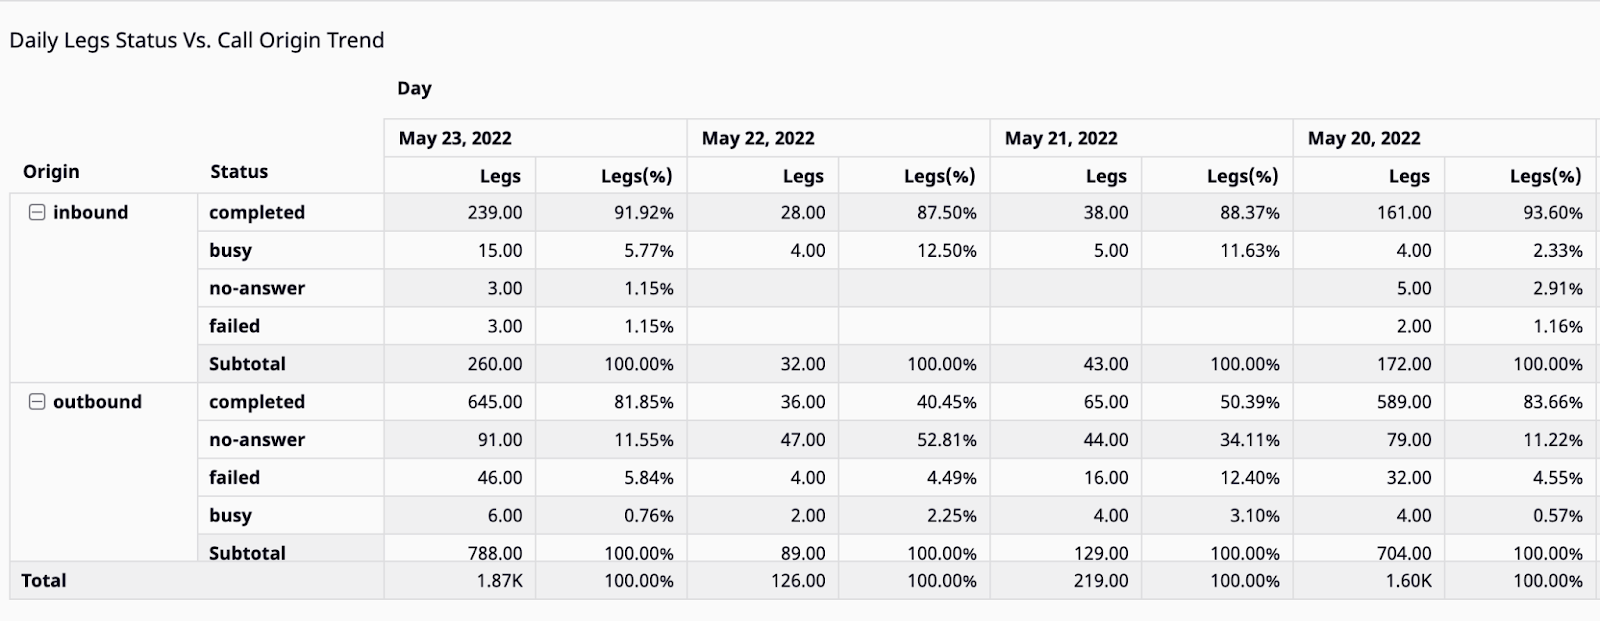Collapse the outbound origin group
The width and height of the screenshot is (1600, 621).
pos(37,401)
